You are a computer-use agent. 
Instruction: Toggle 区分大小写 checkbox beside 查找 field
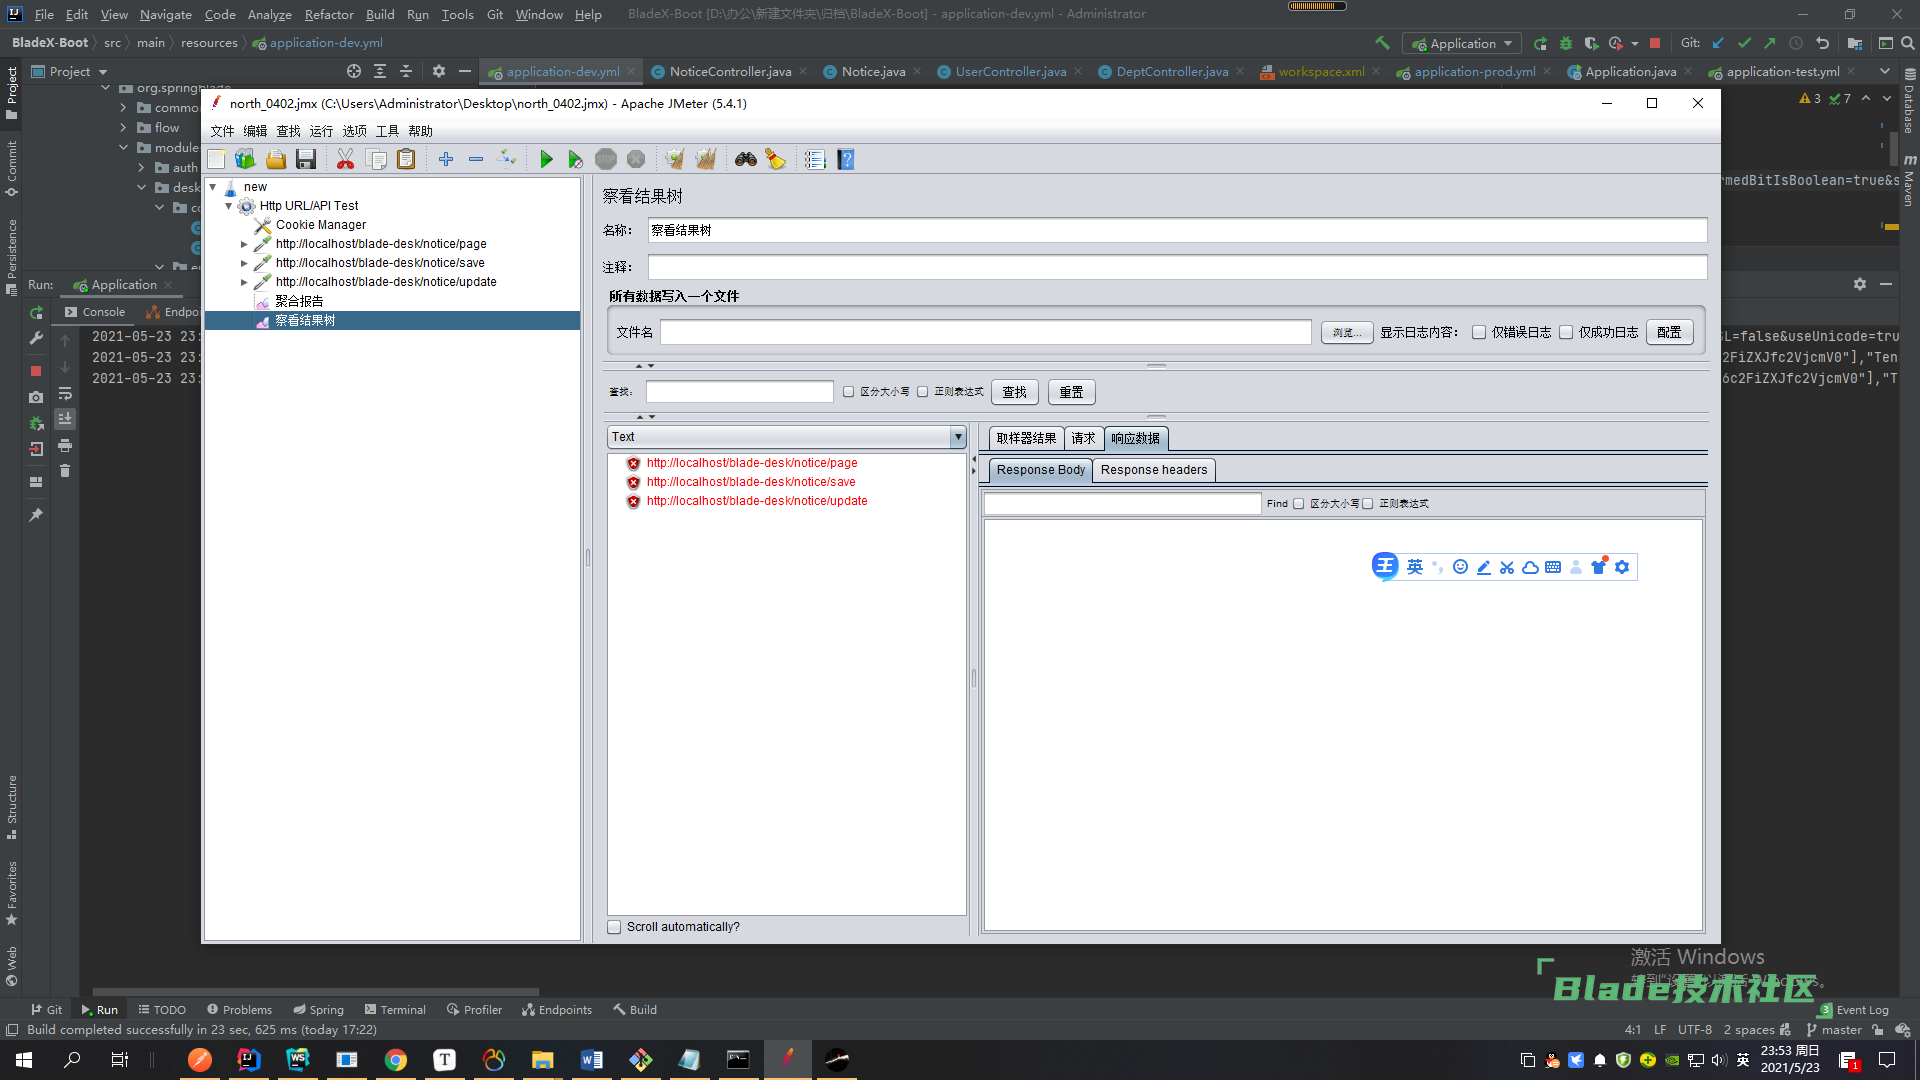point(849,392)
